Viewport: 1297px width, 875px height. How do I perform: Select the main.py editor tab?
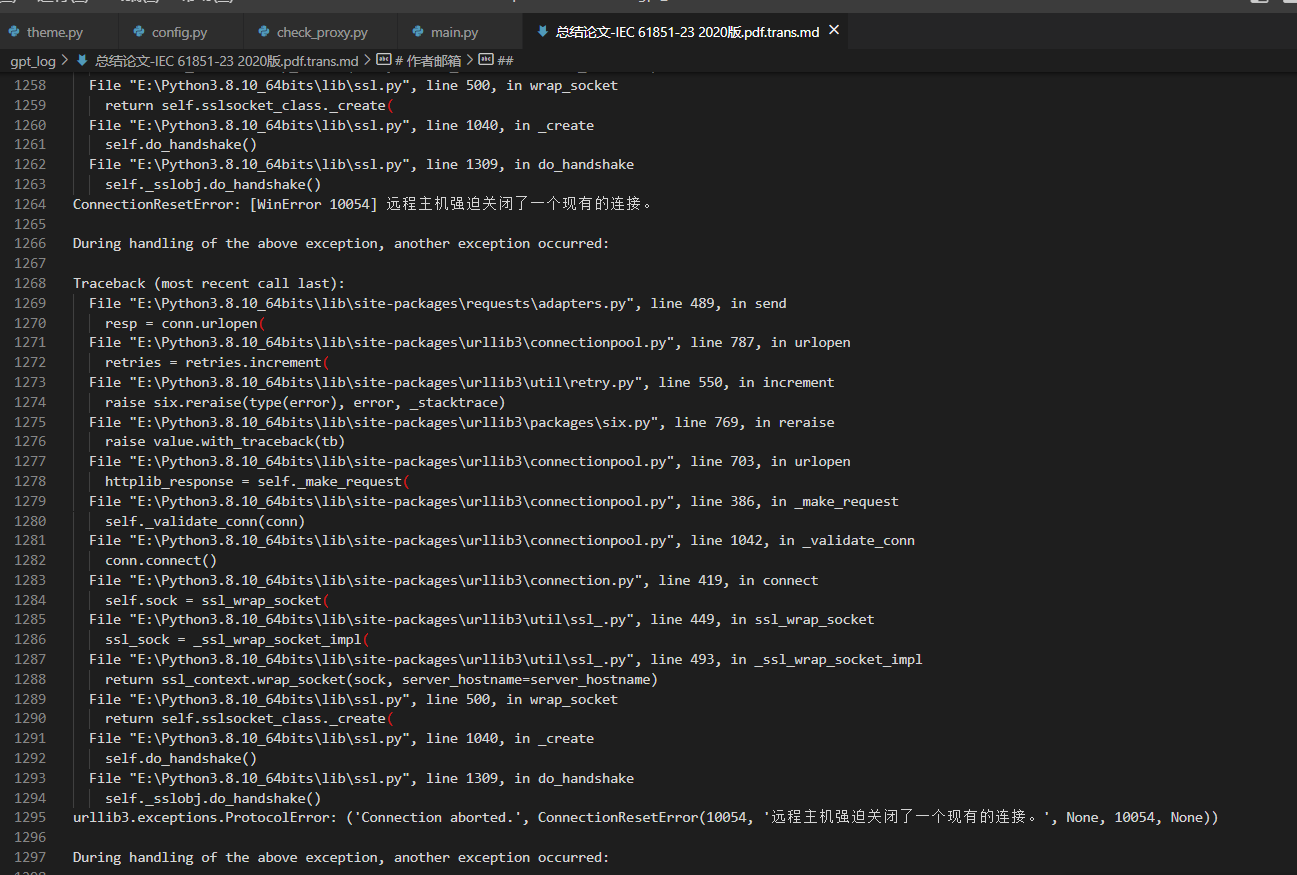click(455, 33)
